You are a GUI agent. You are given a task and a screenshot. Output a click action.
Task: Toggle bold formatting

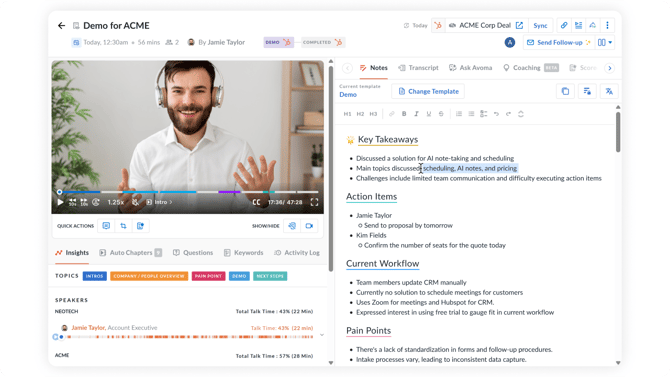click(x=404, y=114)
